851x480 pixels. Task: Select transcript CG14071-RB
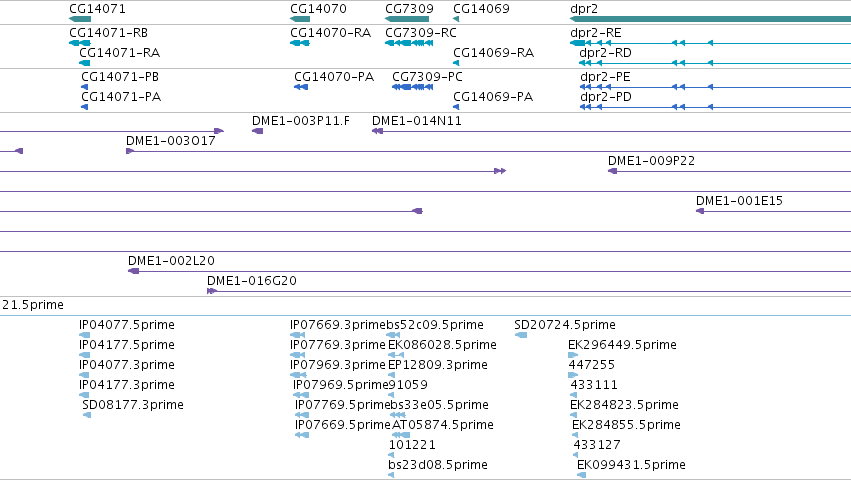point(109,33)
